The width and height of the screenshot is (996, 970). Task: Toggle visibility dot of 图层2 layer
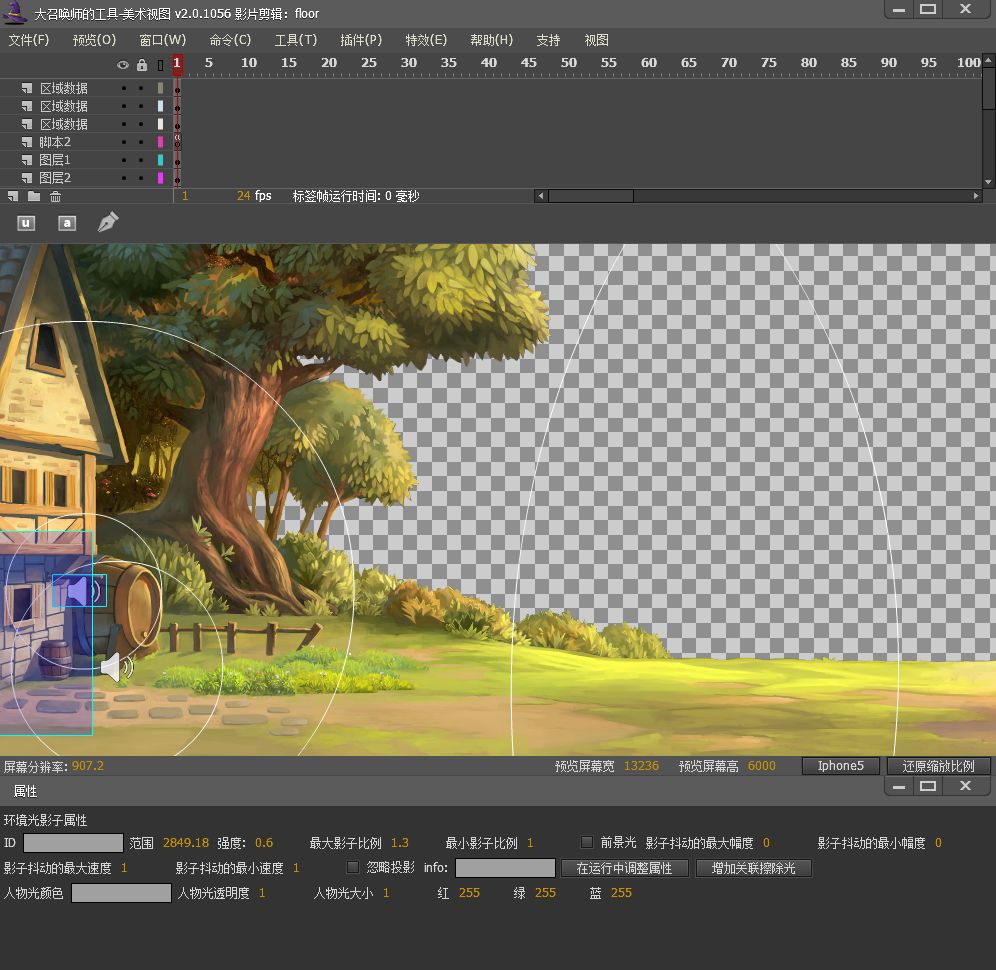point(124,177)
